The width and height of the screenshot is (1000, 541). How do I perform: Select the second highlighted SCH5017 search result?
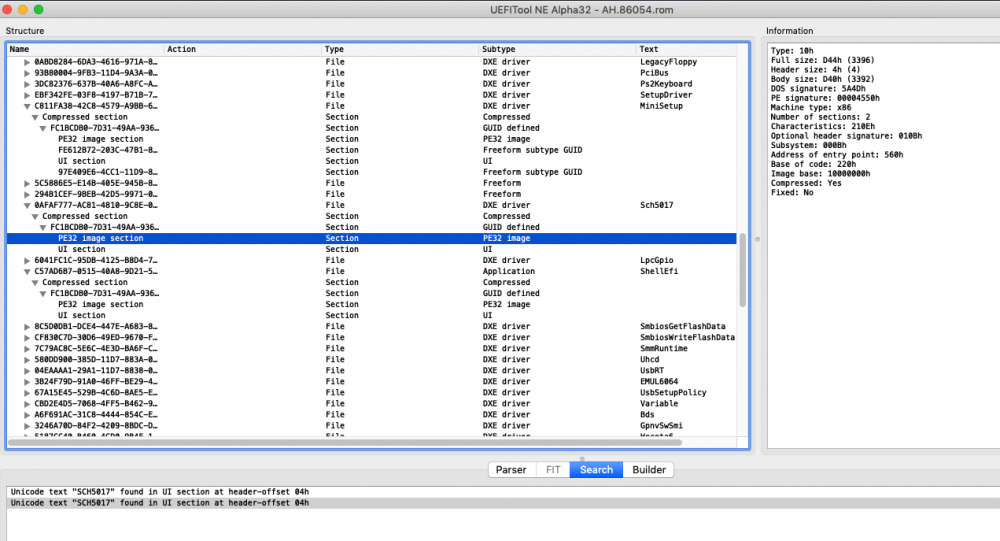[x=503, y=503]
